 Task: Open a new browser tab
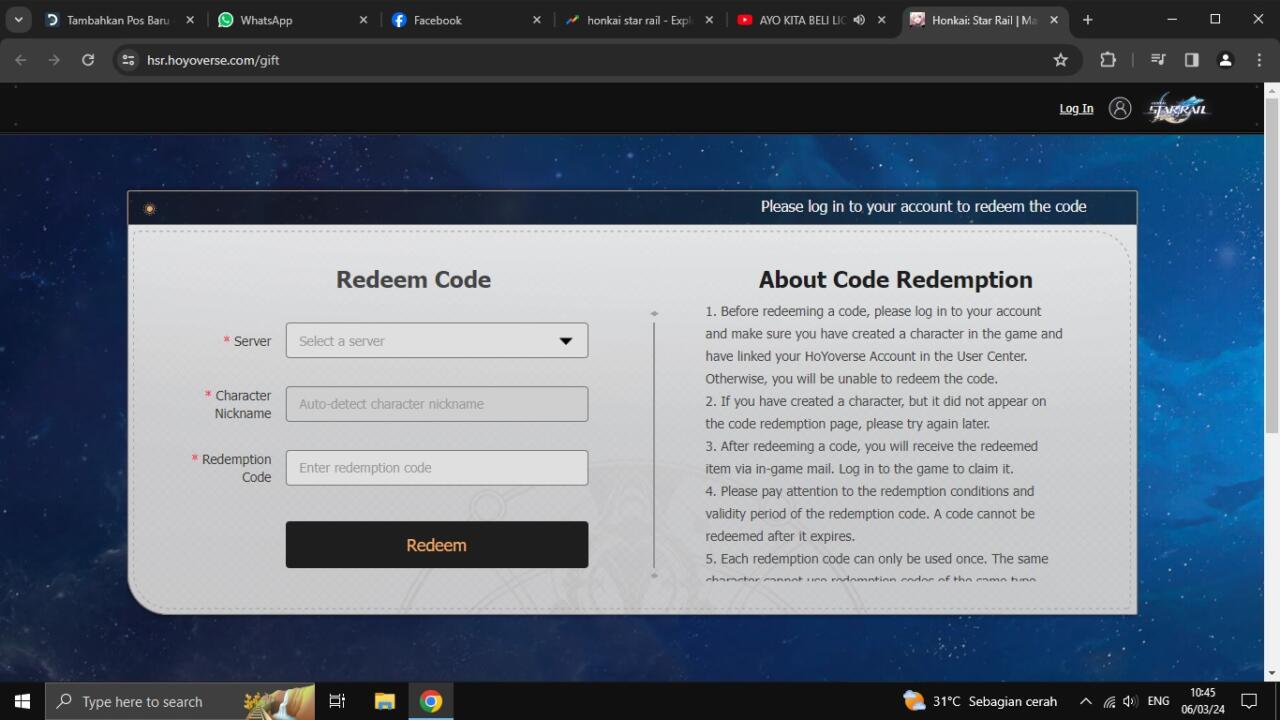click(x=1087, y=20)
